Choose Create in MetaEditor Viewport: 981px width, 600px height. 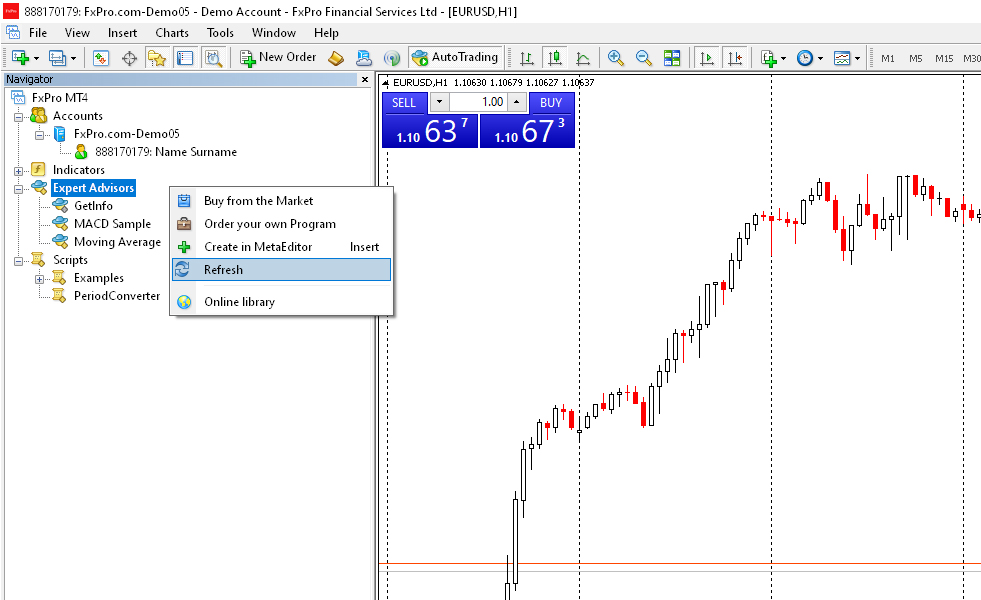[282, 247]
